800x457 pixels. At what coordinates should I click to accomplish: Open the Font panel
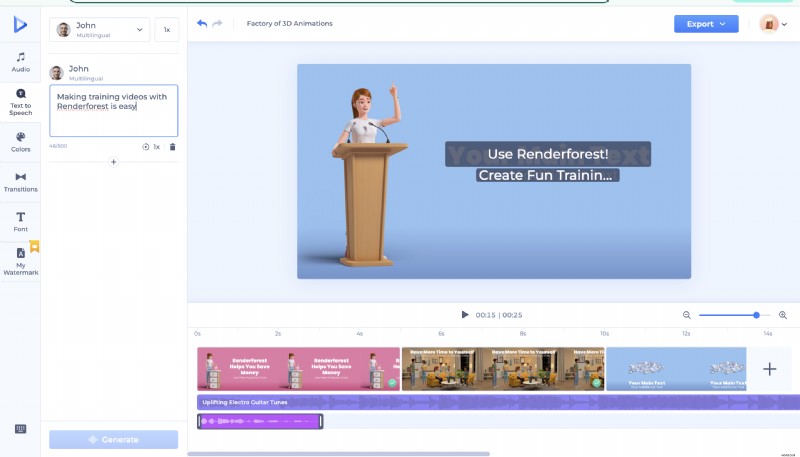click(x=20, y=222)
